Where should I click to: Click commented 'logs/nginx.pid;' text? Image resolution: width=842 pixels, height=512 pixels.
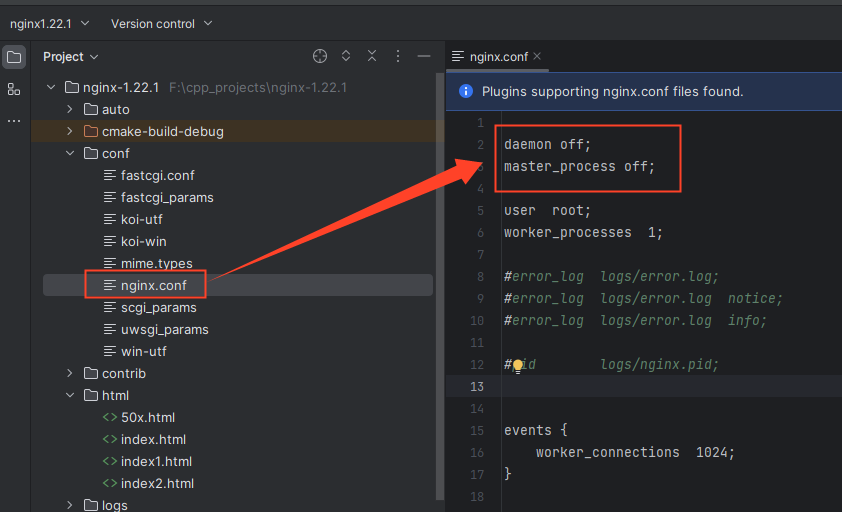[x=659, y=364]
